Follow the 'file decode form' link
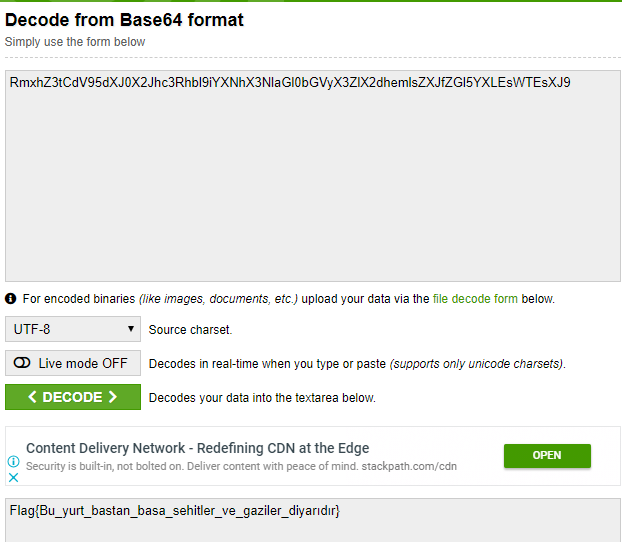The height and width of the screenshot is (542, 622). [x=475, y=298]
